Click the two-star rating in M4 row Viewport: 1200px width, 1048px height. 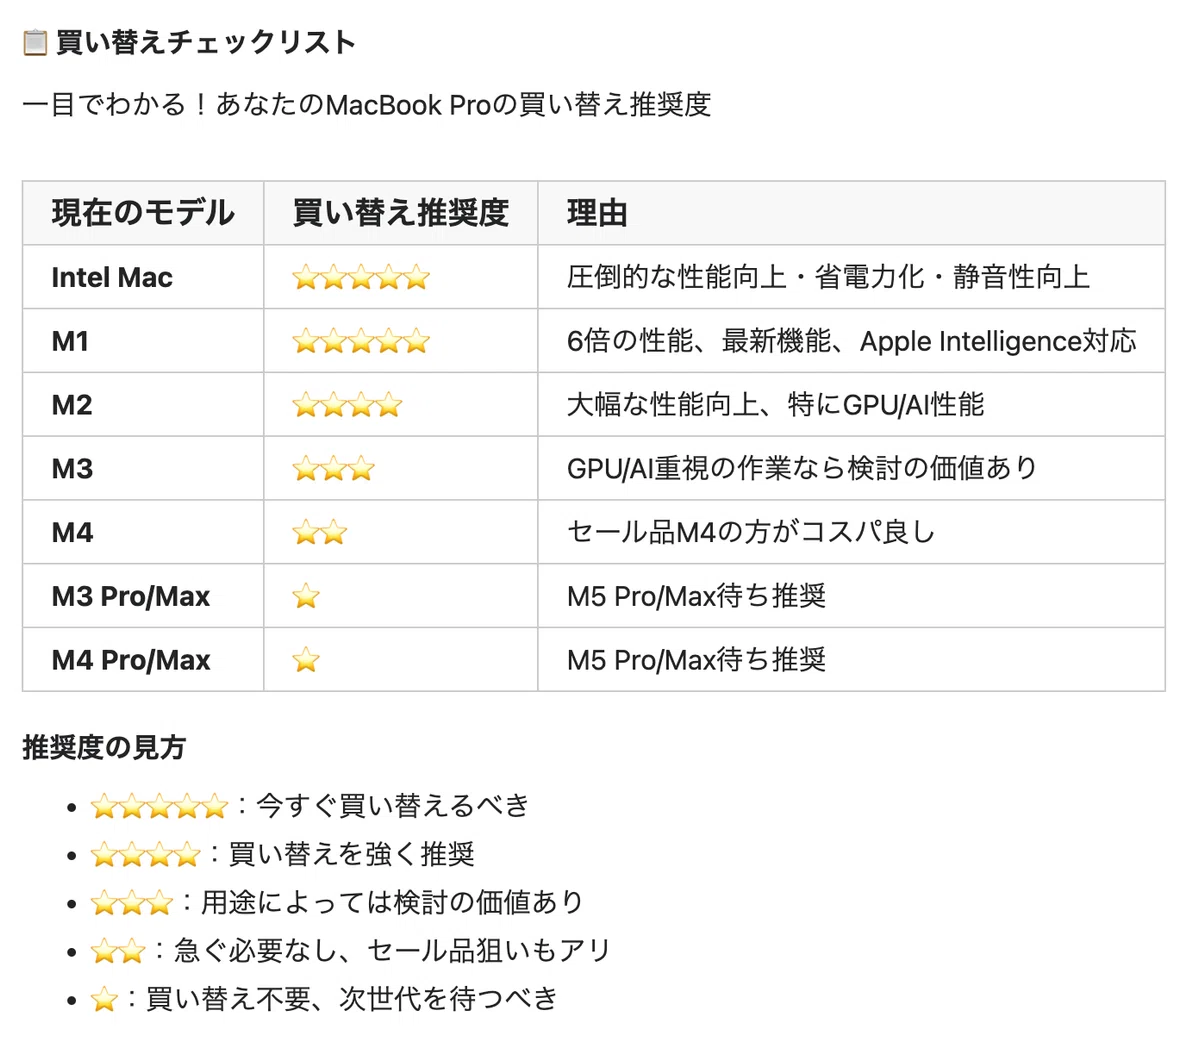[x=320, y=533]
